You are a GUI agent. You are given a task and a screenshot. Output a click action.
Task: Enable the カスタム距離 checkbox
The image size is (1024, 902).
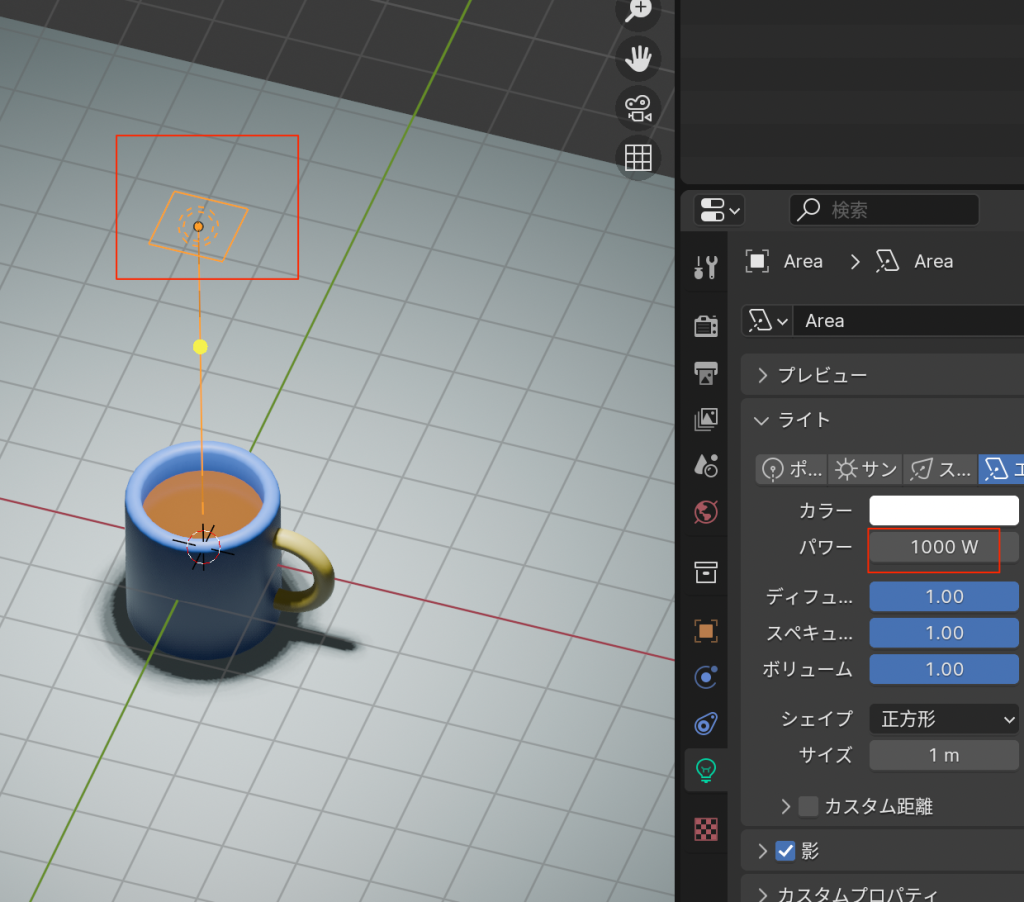click(x=808, y=806)
